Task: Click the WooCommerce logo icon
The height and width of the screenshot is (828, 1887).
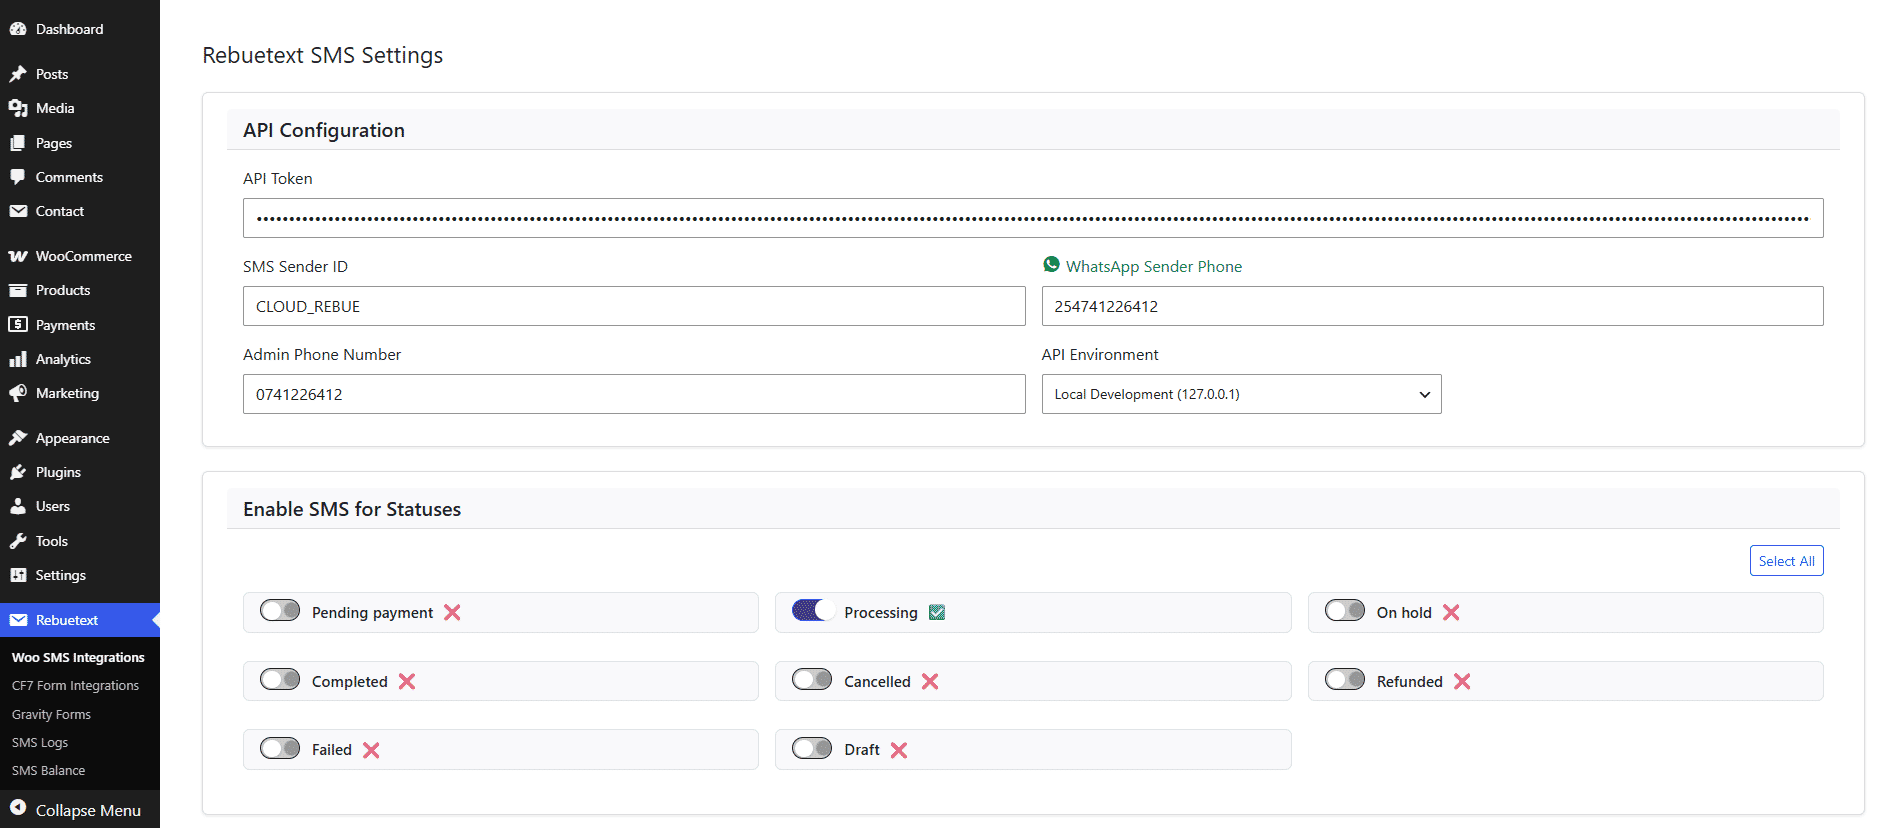Action: 18,256
